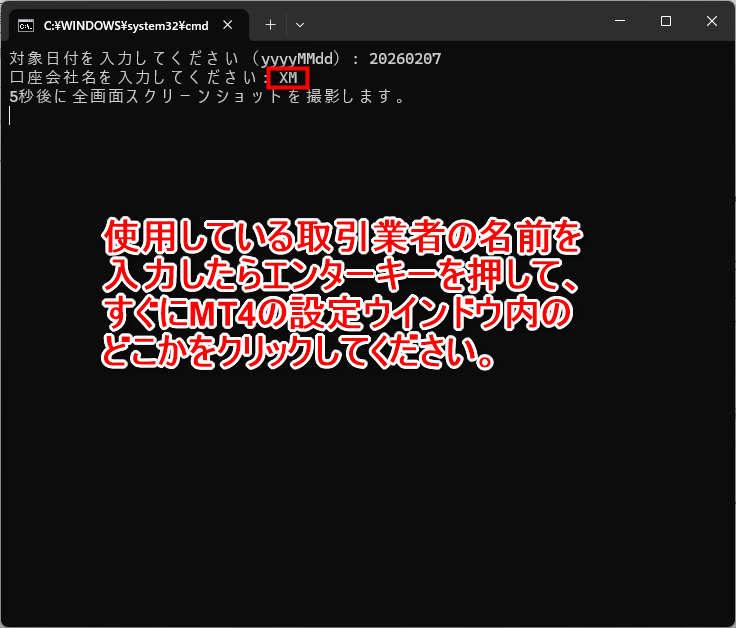The width and height of the screenshot is (736, 628).
Task: Expand the new tab profile dropdown chevron
Action: (300, 24)
